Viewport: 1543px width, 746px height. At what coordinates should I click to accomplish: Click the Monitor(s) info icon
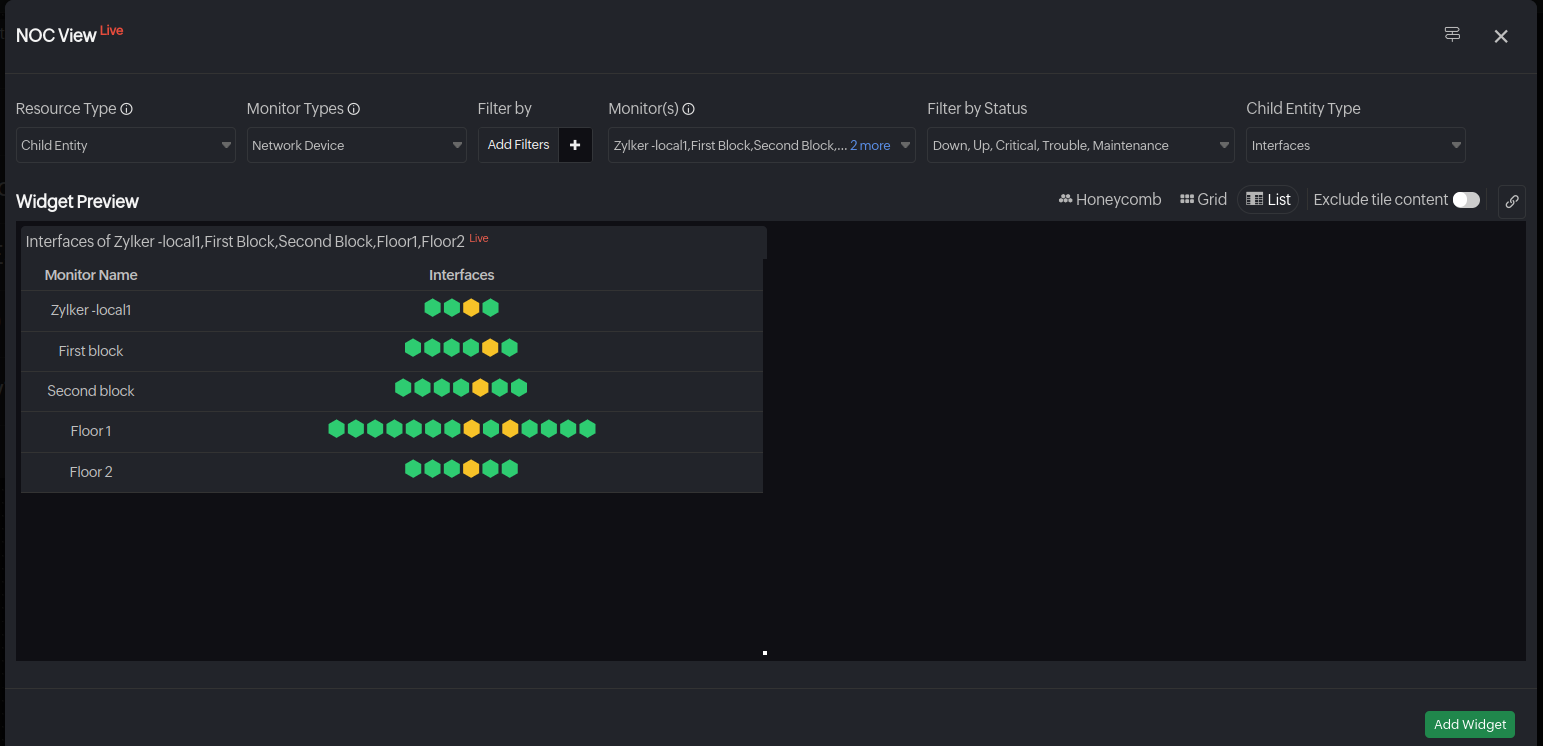(x=688, y=109)
